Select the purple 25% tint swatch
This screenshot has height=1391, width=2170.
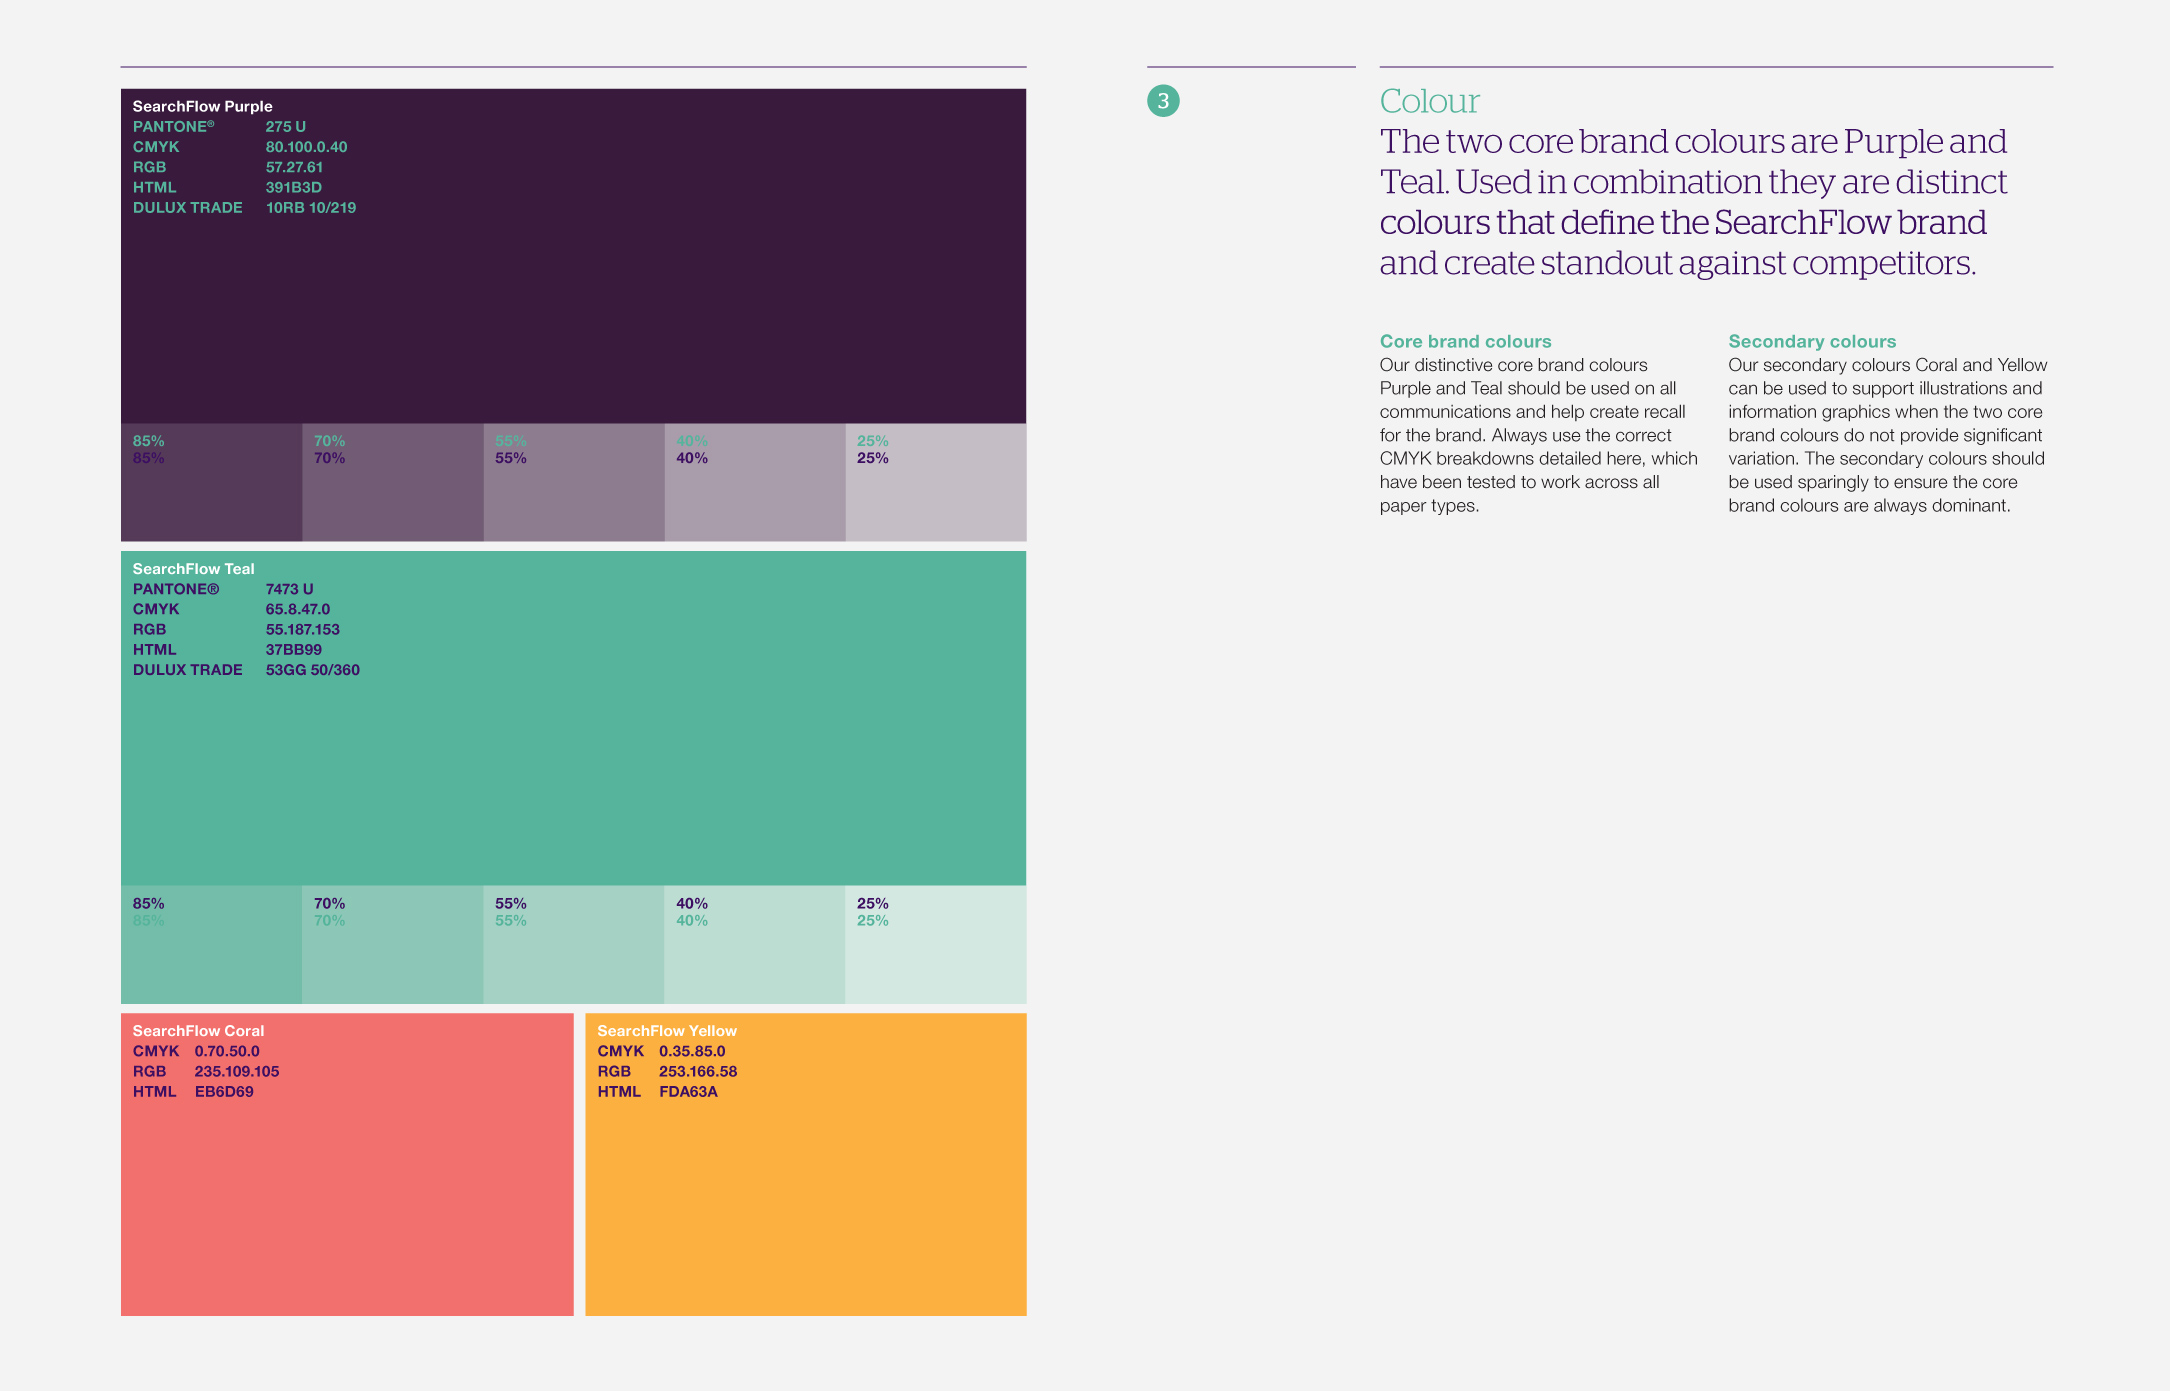tap(936, 482)
